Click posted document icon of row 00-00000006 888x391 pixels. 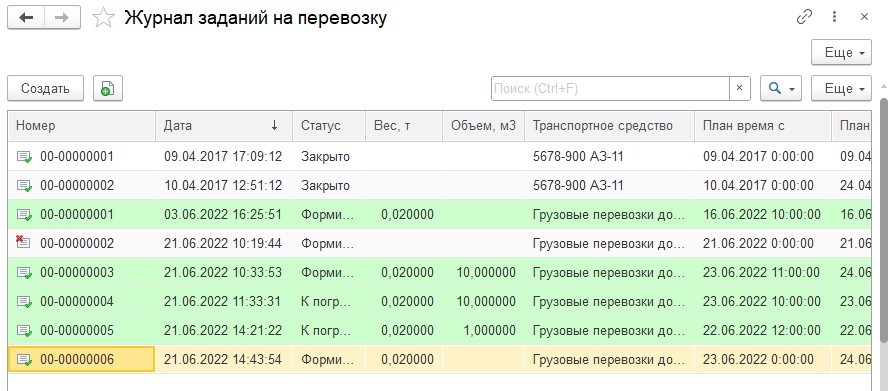(x=24, y=360)
